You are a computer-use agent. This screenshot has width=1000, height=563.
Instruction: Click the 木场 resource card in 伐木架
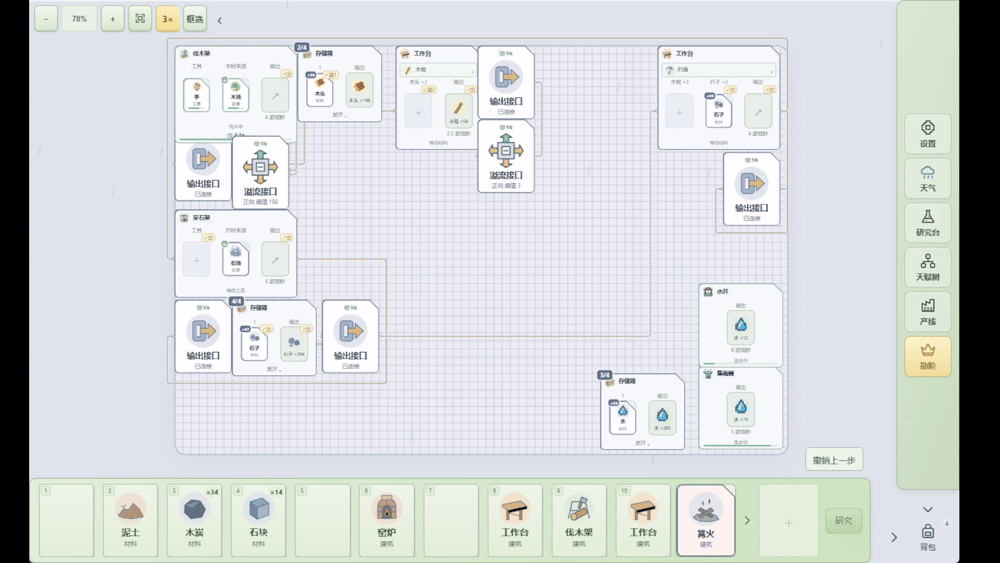pos(235,95)
